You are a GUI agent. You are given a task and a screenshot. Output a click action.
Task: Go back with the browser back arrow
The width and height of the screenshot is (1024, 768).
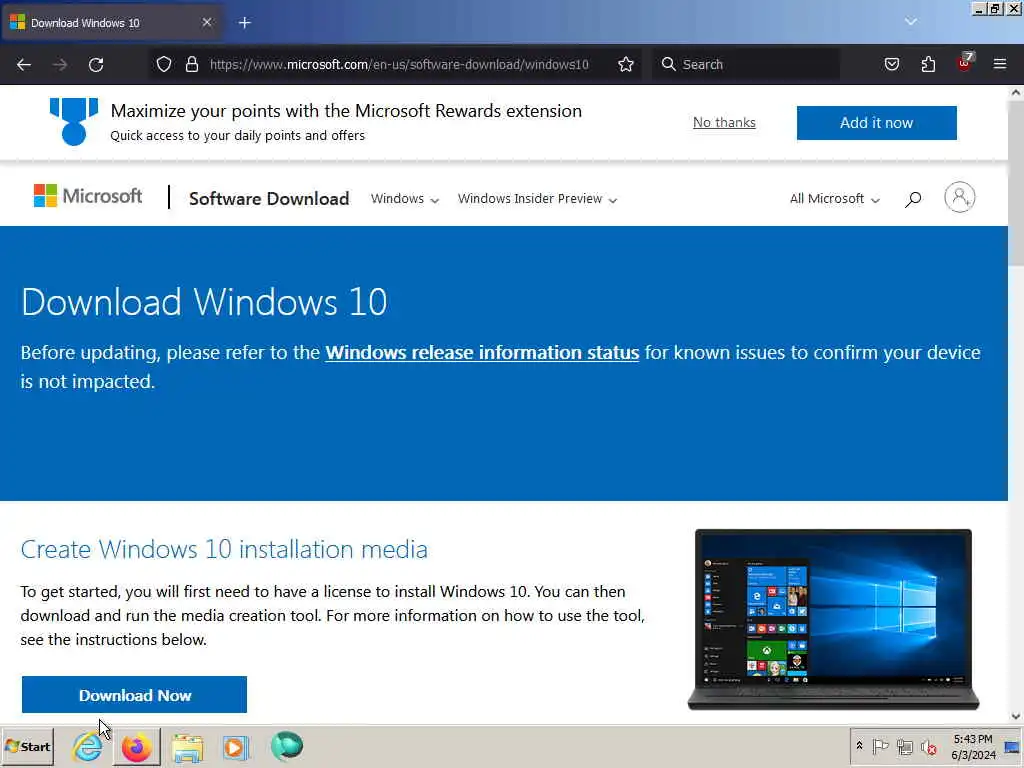[x=24, y=65]
